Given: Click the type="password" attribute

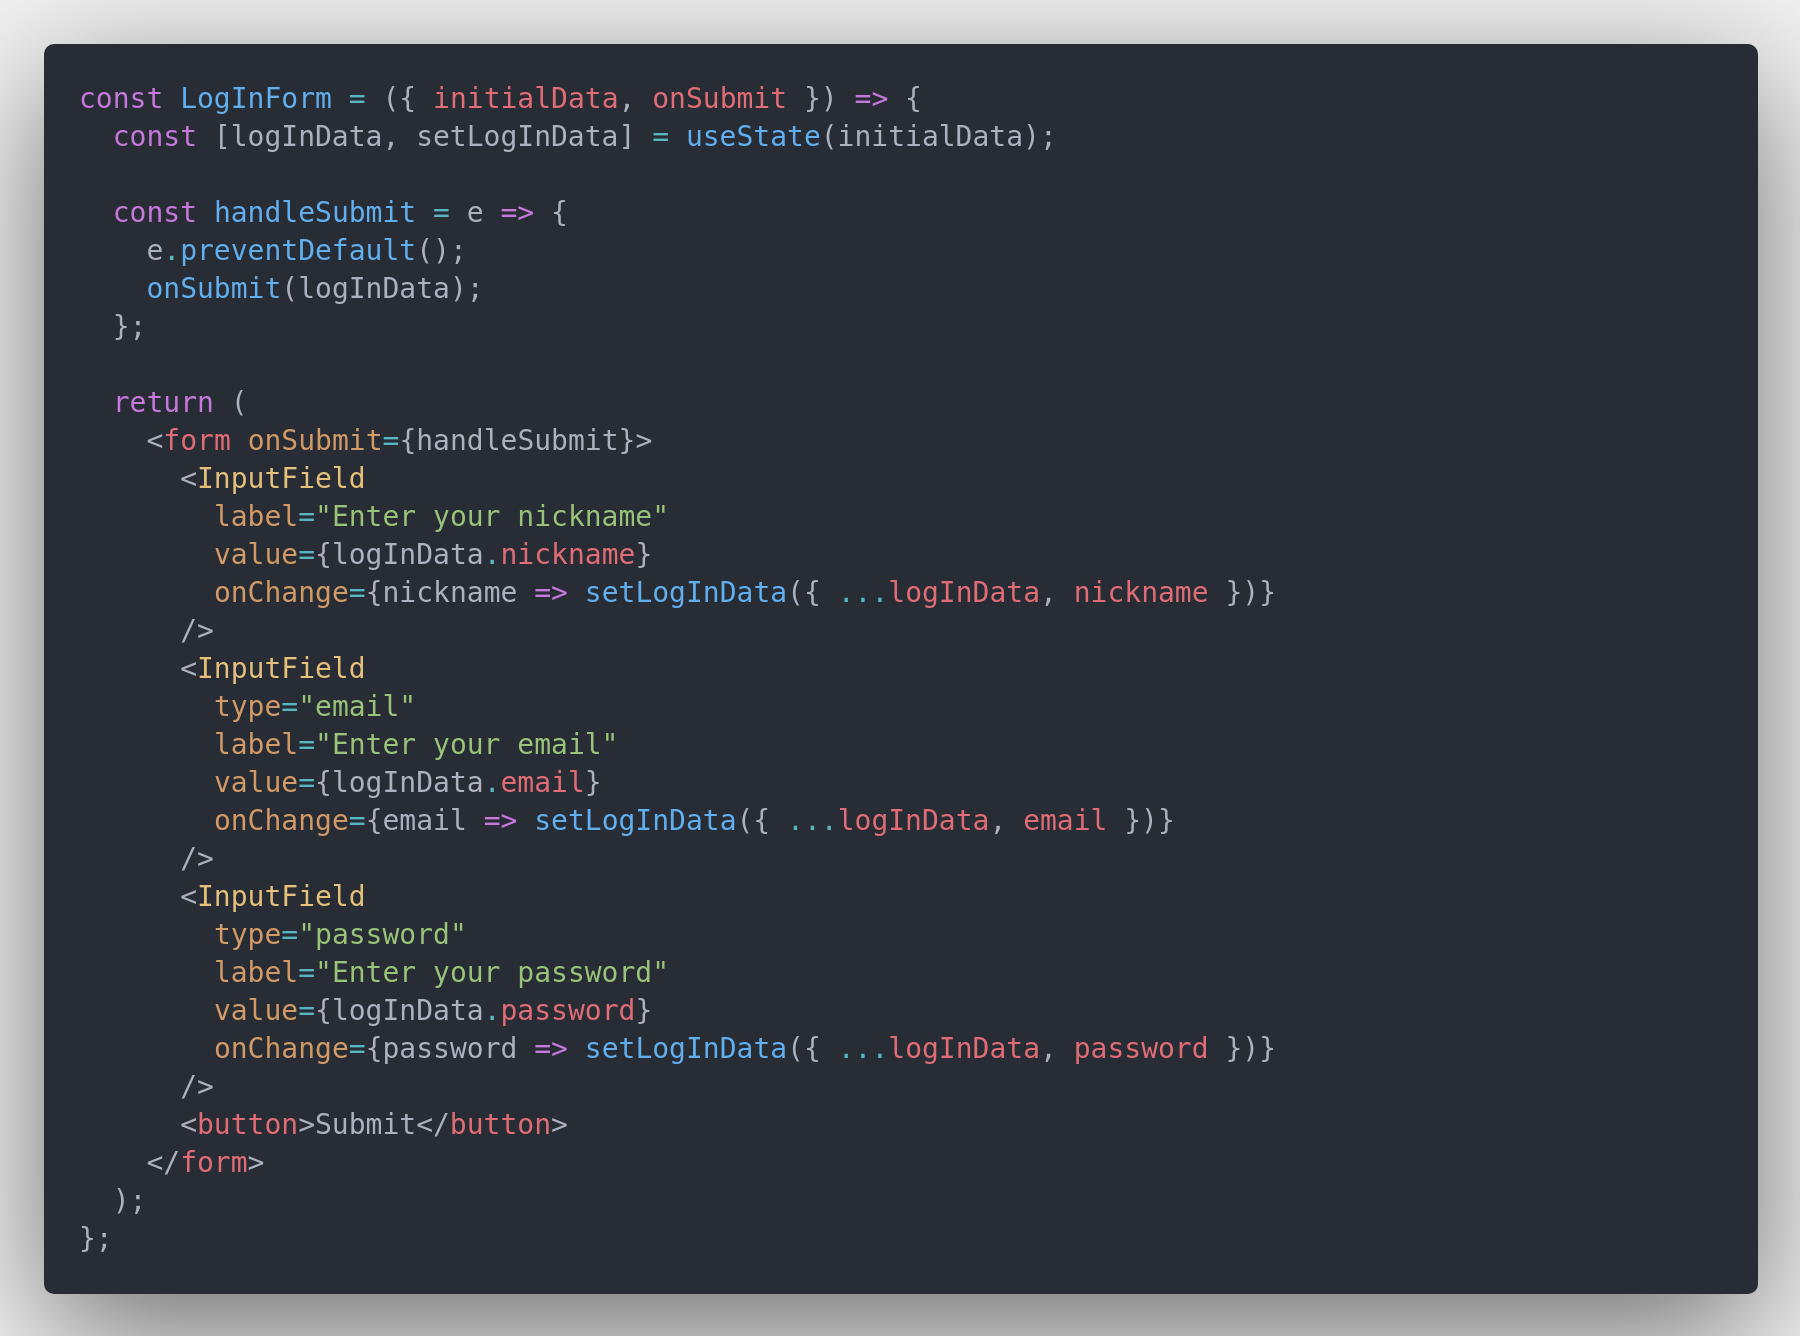Looking at the screenshot, I should point(340,934).
